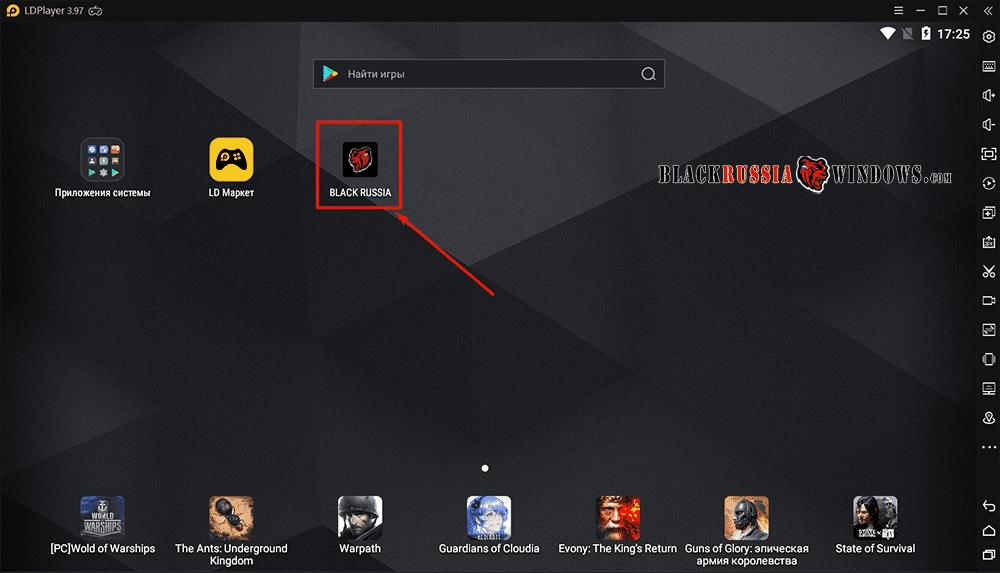Open LDPlayer settings gear
The width and height of the screenshot is (1000, 573).
click(989, 37)
